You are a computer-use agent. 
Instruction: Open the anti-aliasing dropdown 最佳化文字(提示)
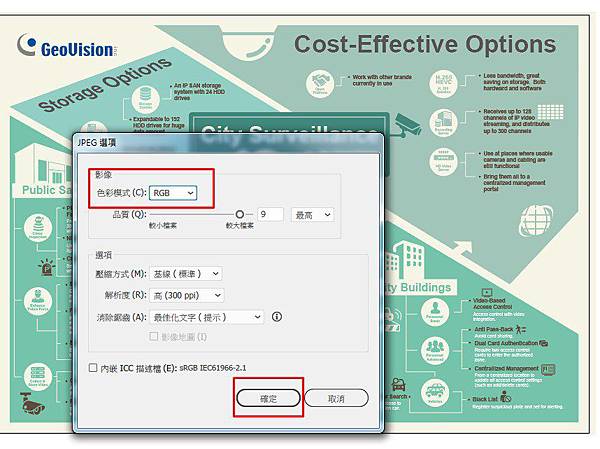pyautogui.click(x=206, y=317)
